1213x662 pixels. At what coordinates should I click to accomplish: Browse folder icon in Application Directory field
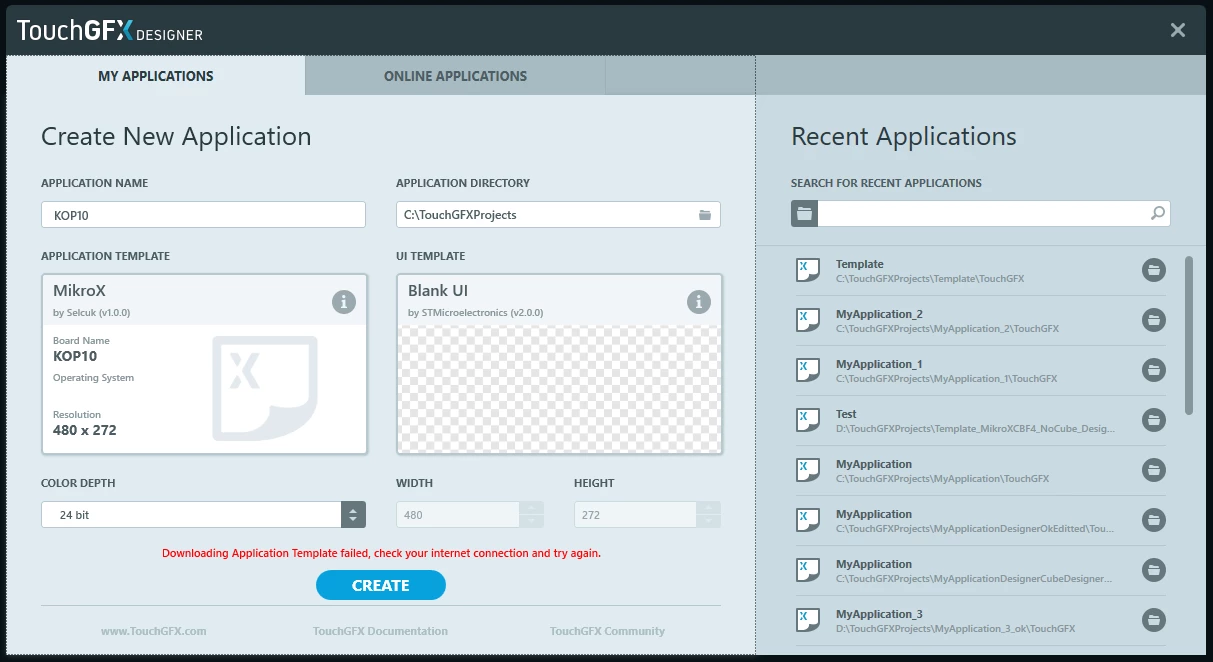[x=705, y=215]
